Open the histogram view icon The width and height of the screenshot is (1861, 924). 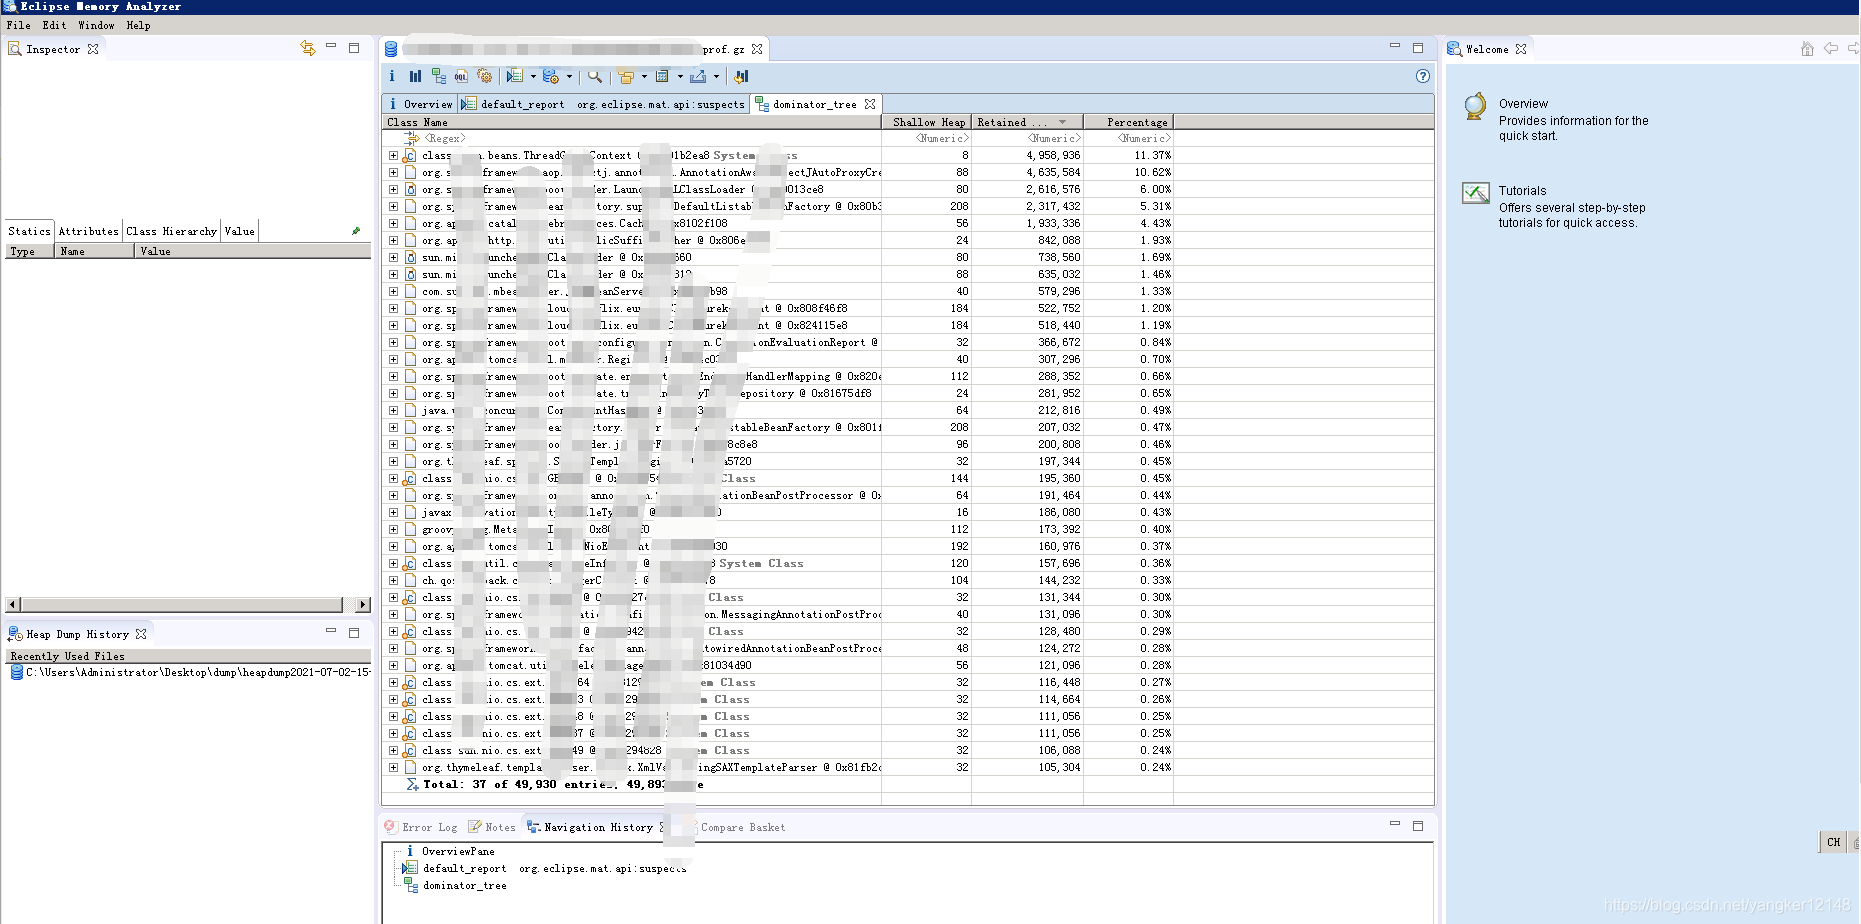(x=415, y=76)
